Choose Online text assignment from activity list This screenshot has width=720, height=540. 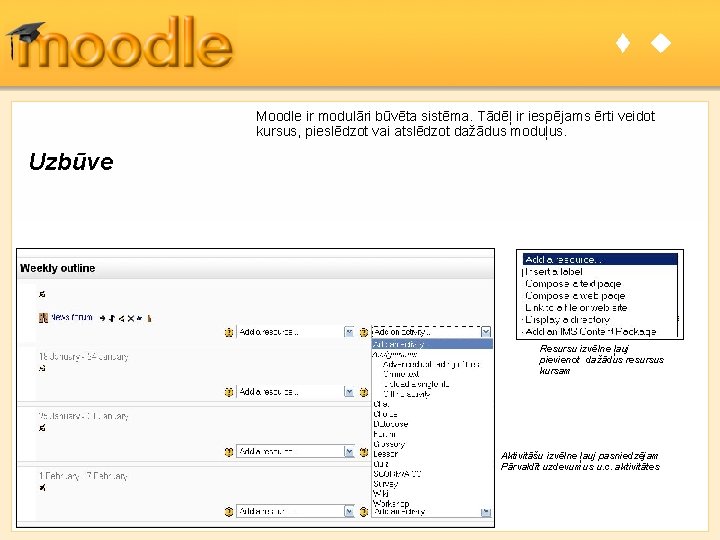tap(401, 374)
